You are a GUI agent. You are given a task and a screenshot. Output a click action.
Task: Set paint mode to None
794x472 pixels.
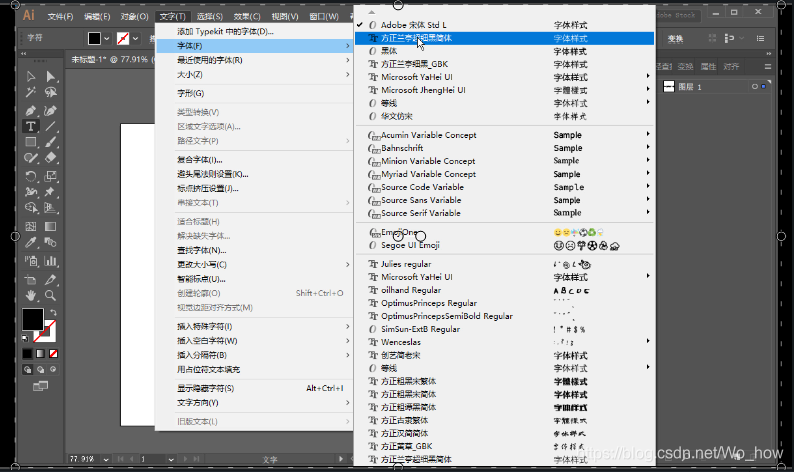coord(53,353)
